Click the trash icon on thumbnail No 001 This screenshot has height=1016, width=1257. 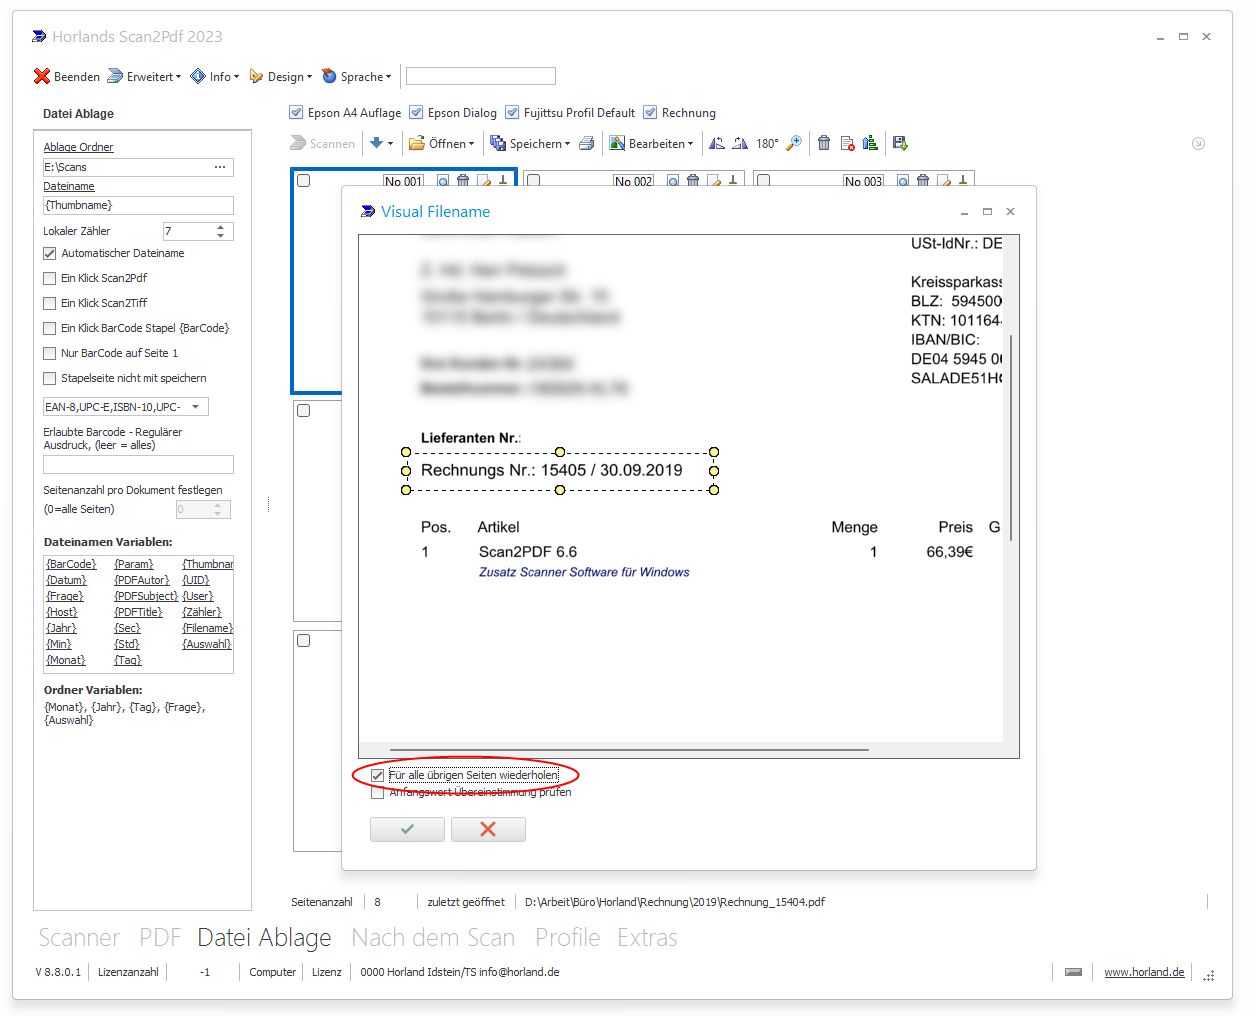coord(463,181)
